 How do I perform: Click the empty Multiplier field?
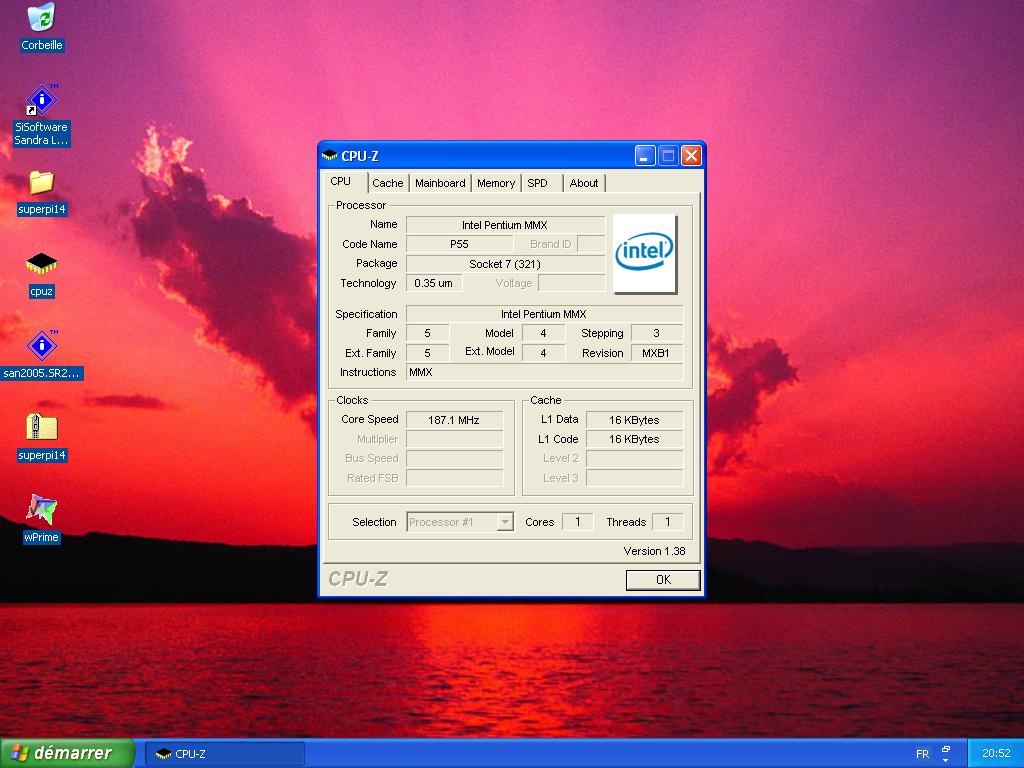pos(454,439)
